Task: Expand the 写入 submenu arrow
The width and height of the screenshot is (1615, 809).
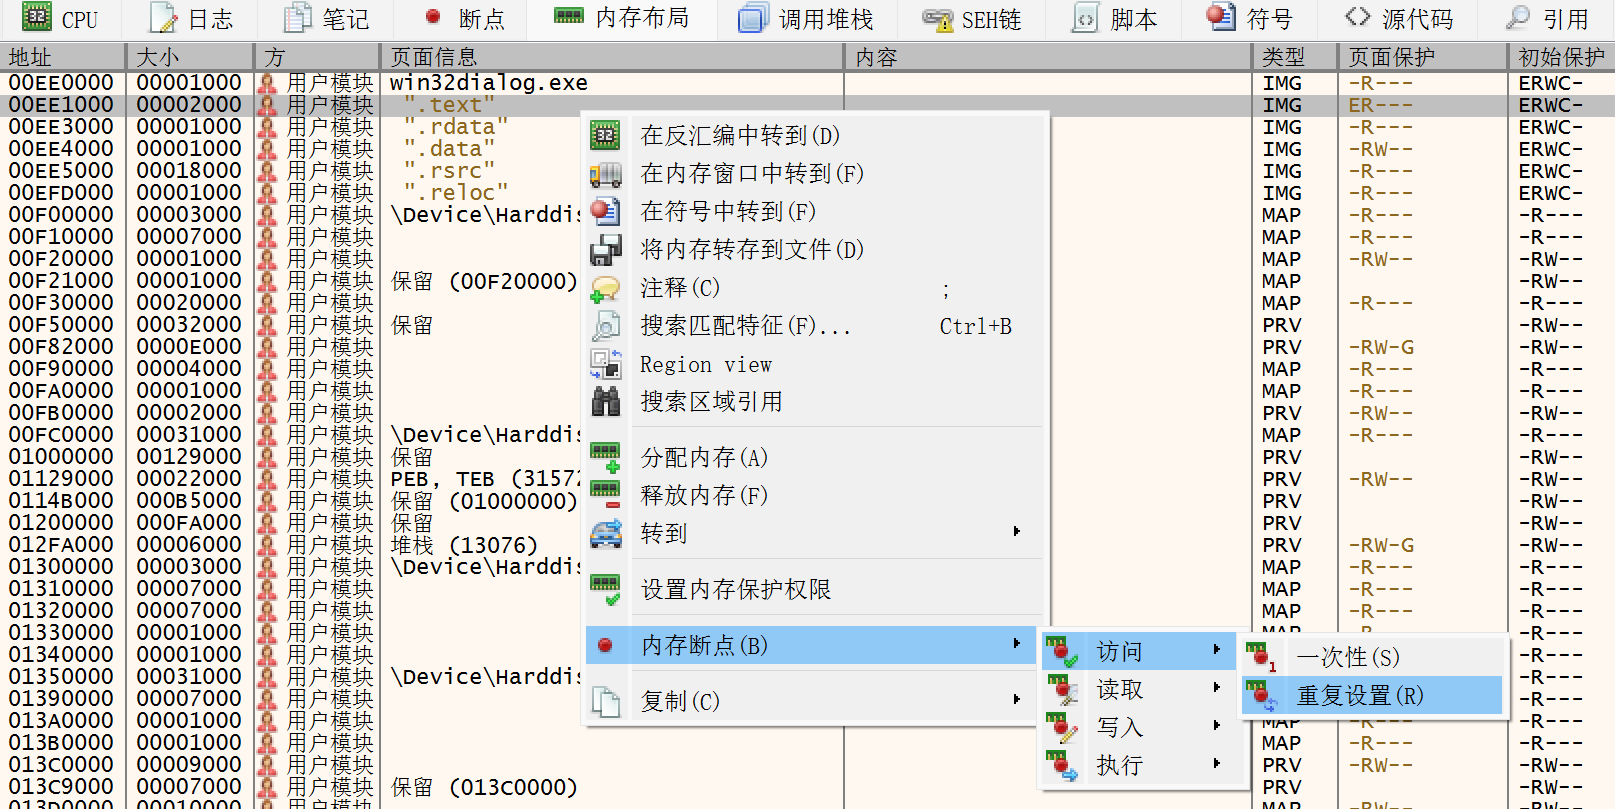Action: tap(1217, 726)
